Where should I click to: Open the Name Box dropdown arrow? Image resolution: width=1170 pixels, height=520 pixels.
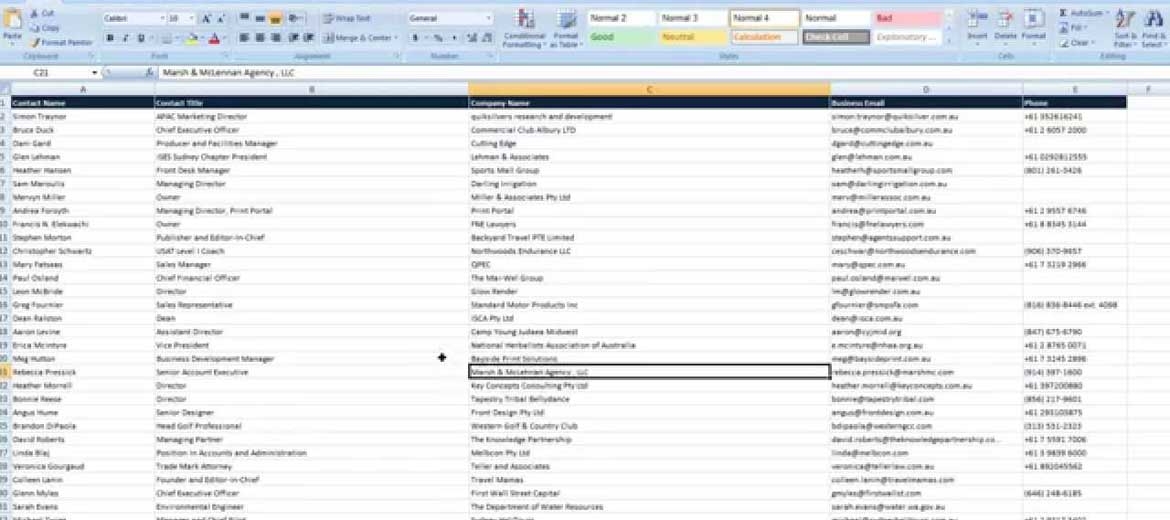[x=95, y=73]
